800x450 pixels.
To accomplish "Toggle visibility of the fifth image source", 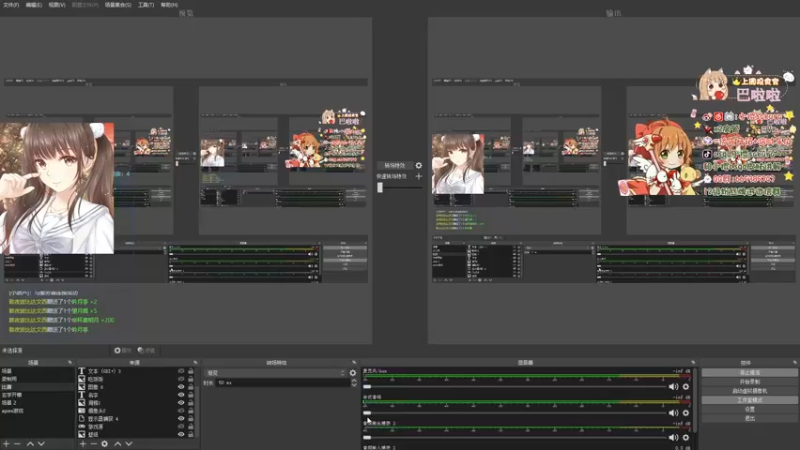I will (x=181, y=403).
